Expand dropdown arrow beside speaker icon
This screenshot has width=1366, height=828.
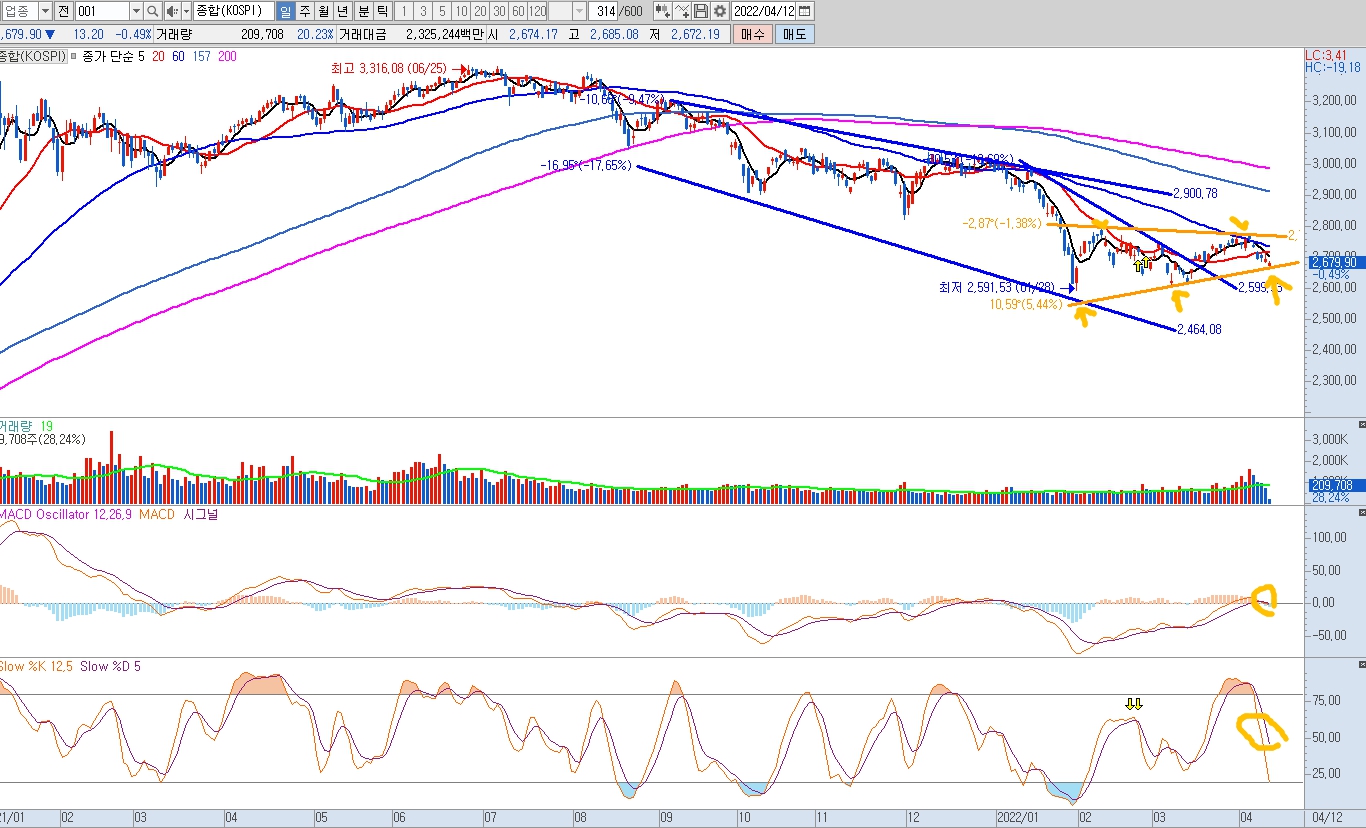coord(186,11)
